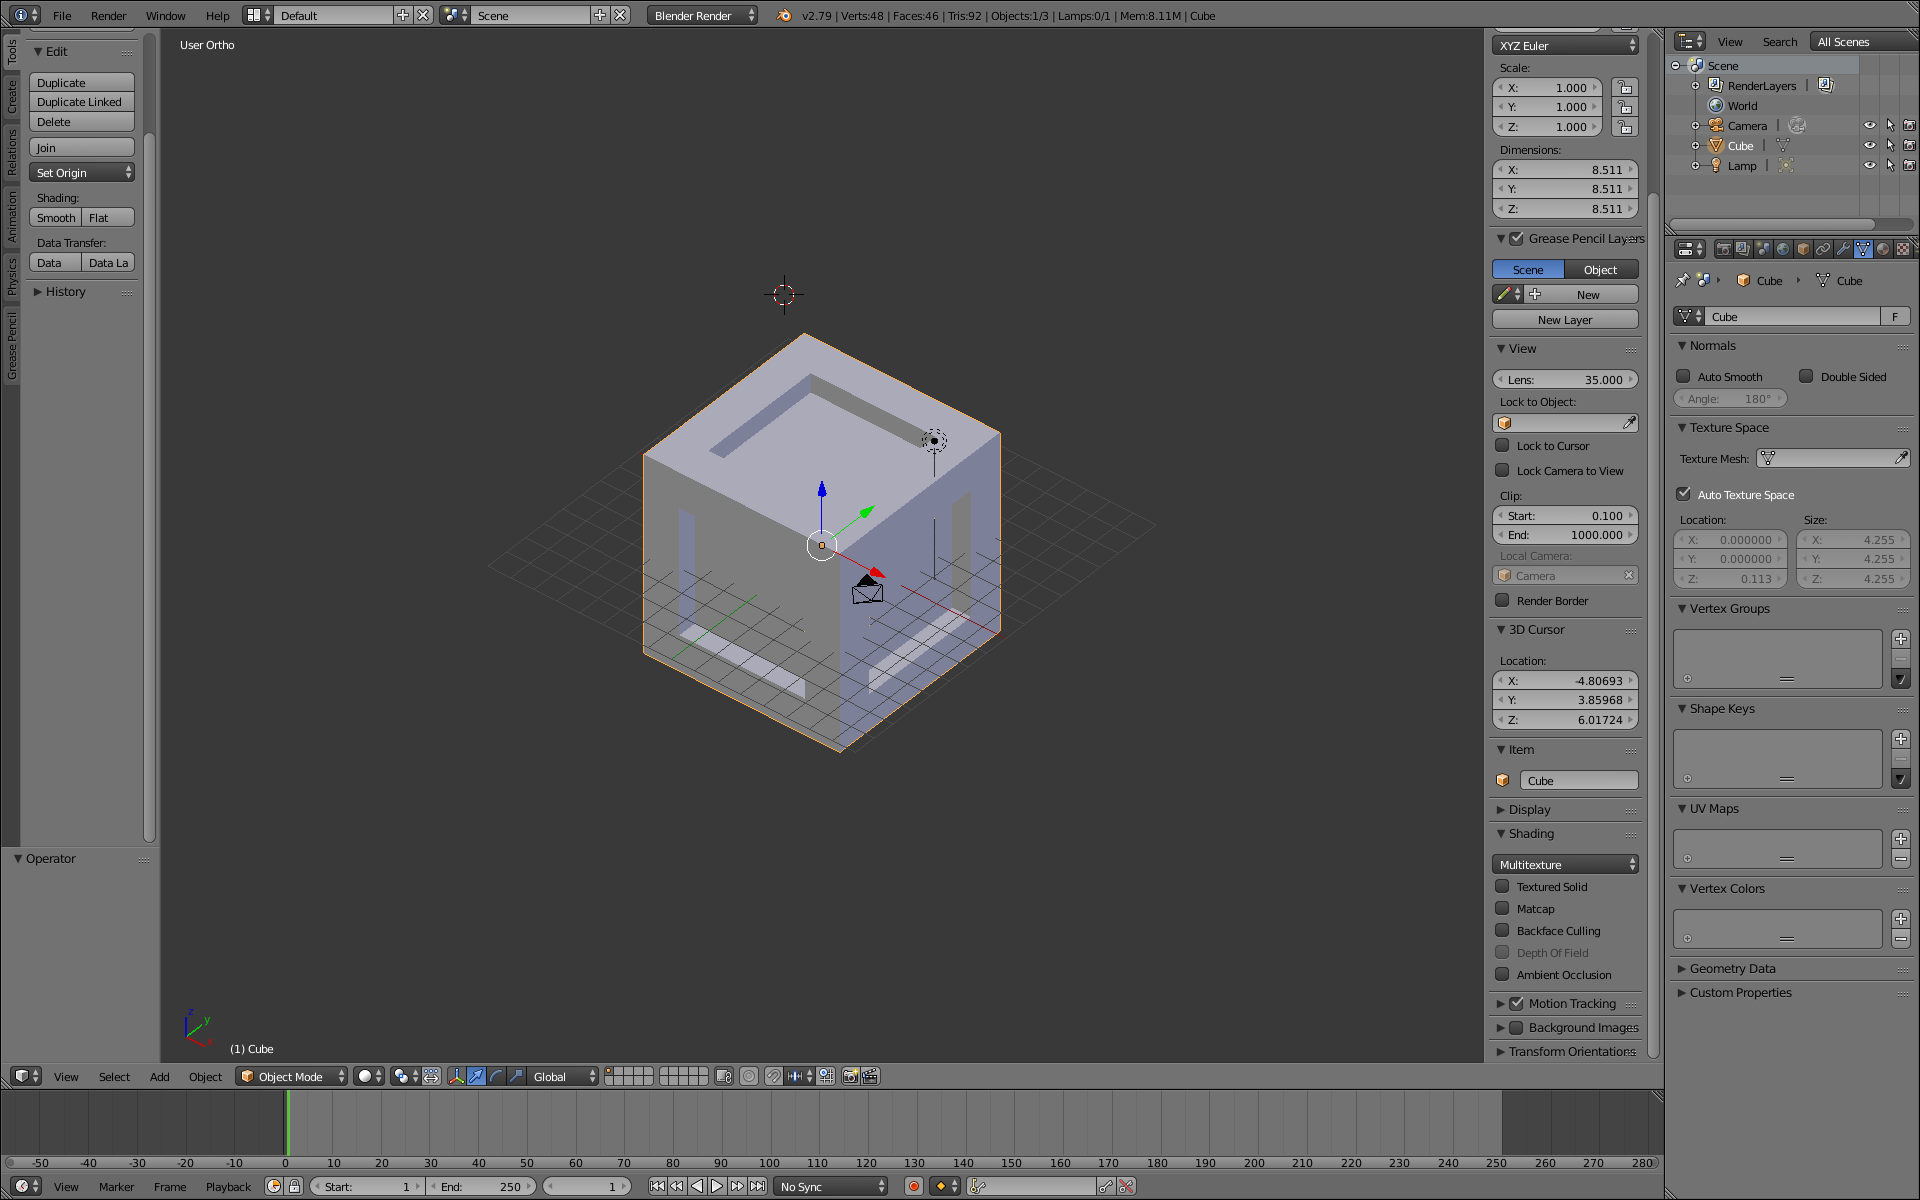Click the snap magnet icon in 3D header
Viewport: 1920px width, 1200px height.
click(773, 1076)
